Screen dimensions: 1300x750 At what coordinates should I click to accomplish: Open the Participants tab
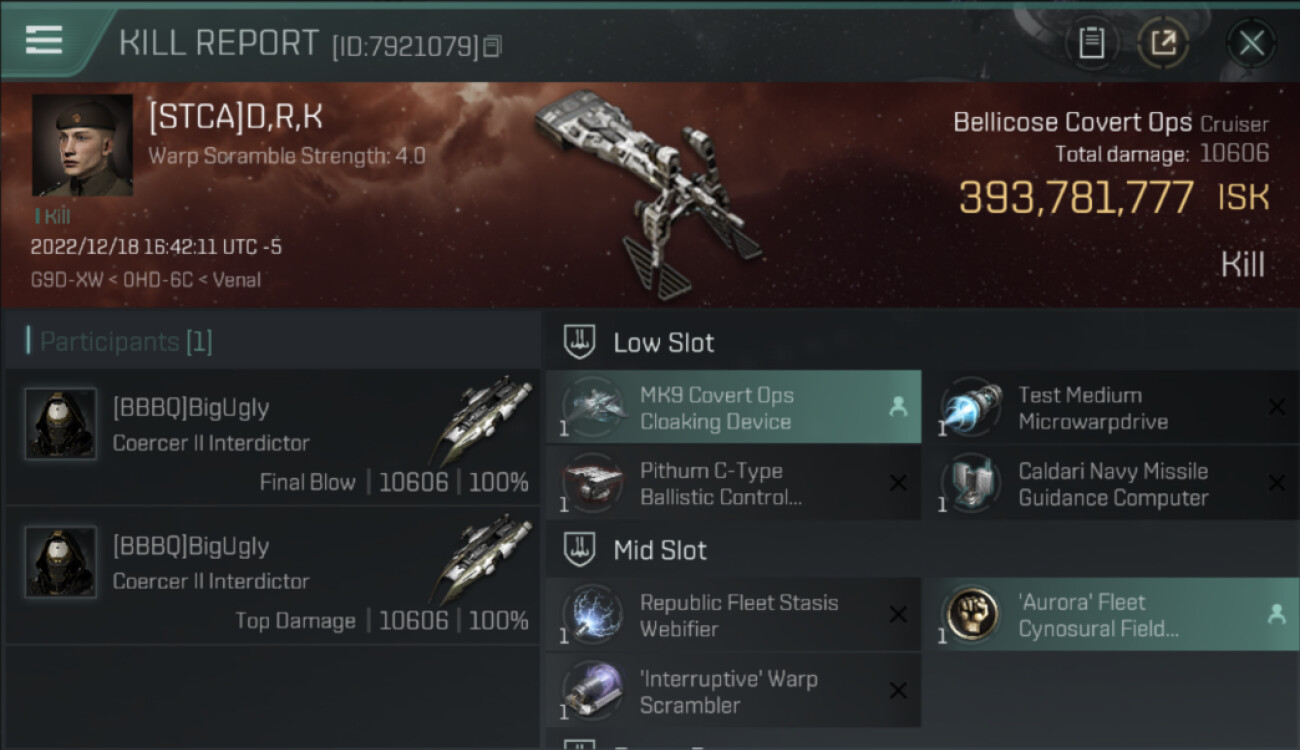click(x=120, y=342)
